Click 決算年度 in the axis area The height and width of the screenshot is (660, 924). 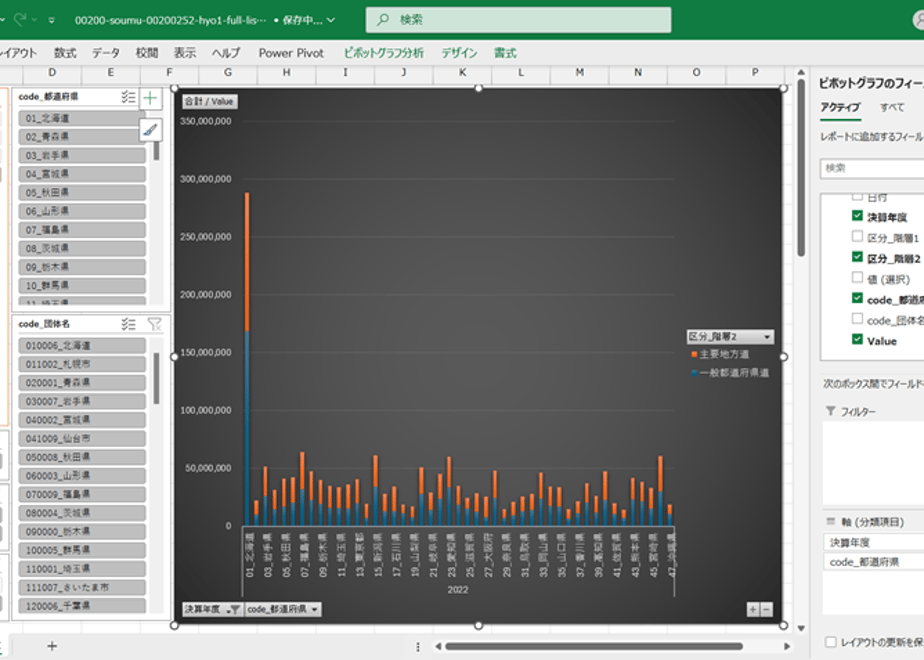pyautogui.click(x=874, y=542)
